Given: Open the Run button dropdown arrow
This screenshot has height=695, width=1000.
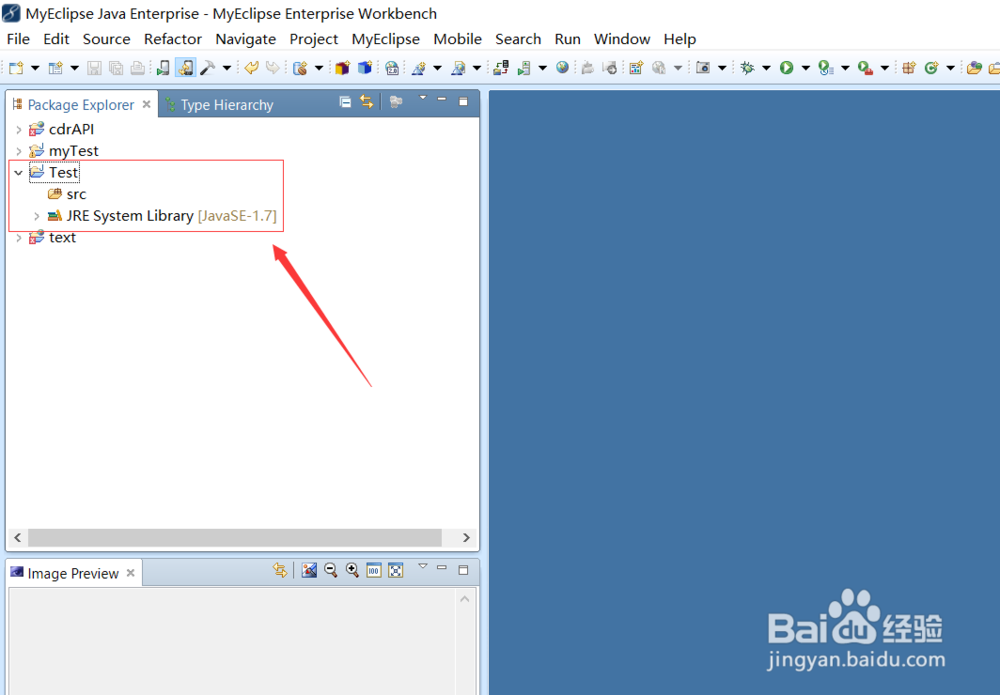Looking at the screenshot, I should pyautogui.click(x=805, y=68).
